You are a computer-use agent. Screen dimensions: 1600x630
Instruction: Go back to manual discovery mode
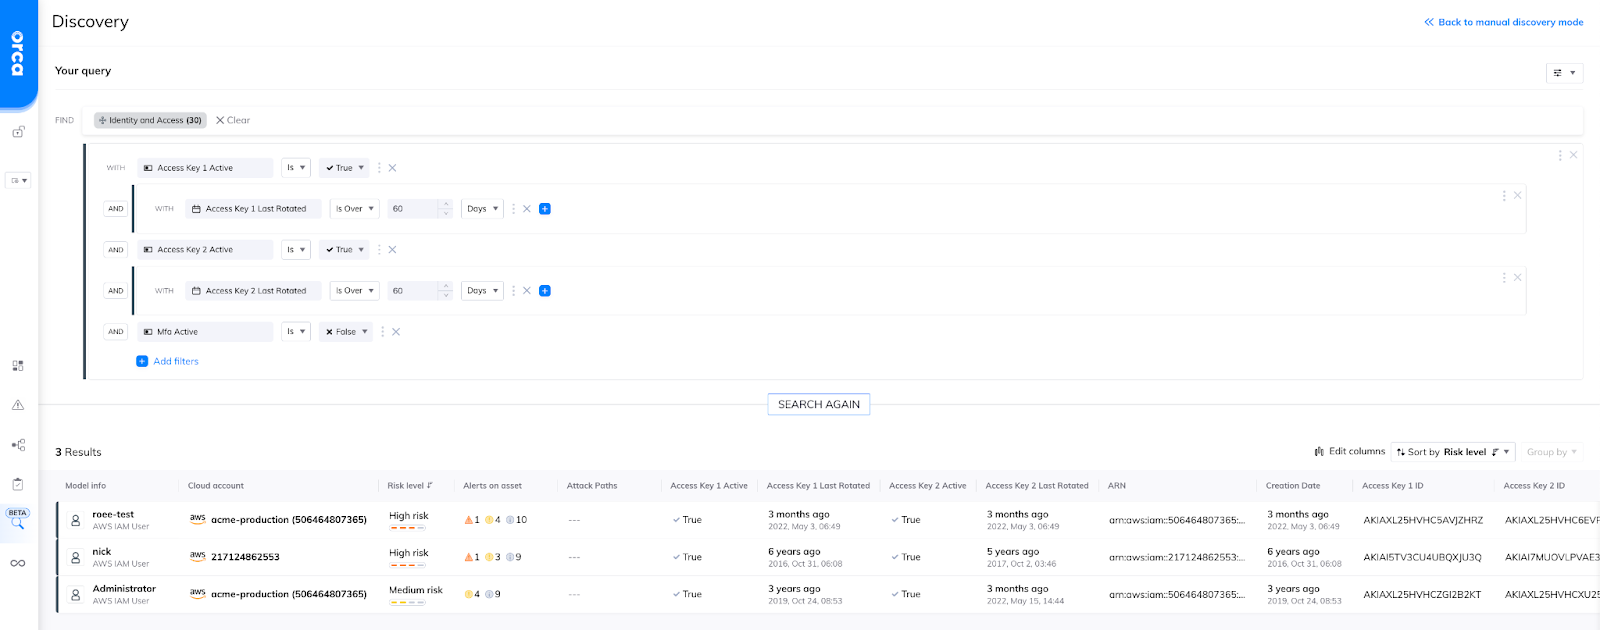1504,22
